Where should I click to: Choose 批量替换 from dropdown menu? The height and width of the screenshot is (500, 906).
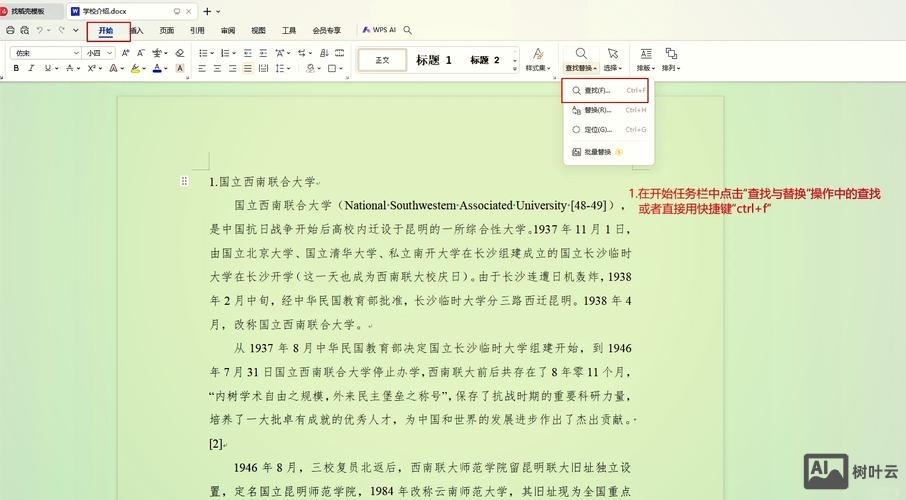[608, 152]
